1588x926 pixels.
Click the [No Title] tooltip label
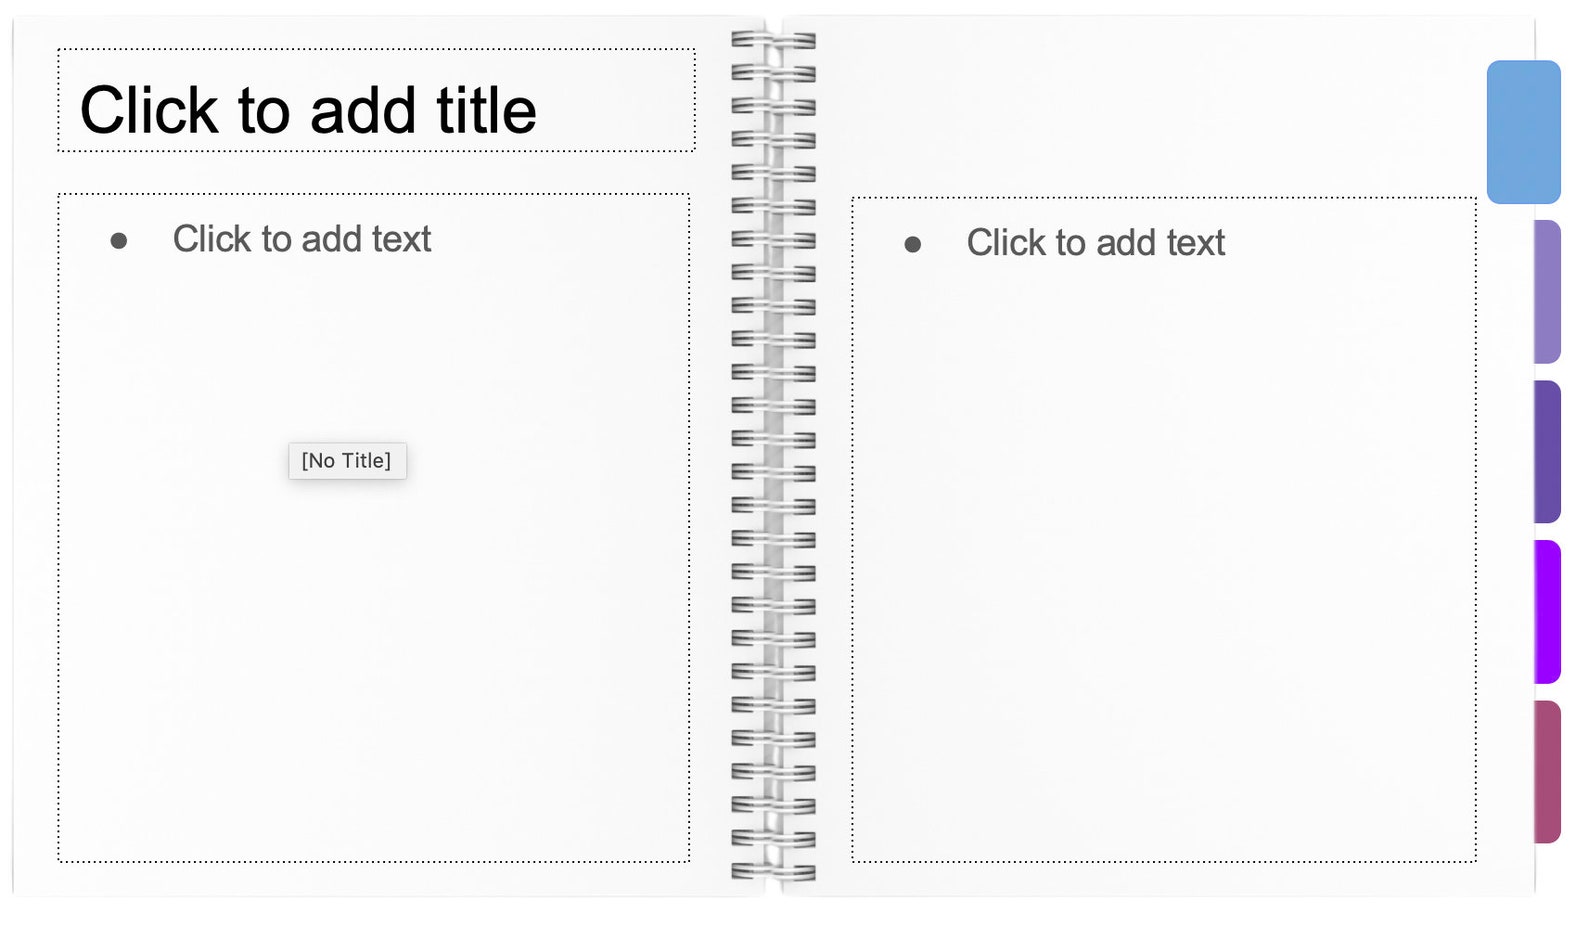[x=347, y=461]
